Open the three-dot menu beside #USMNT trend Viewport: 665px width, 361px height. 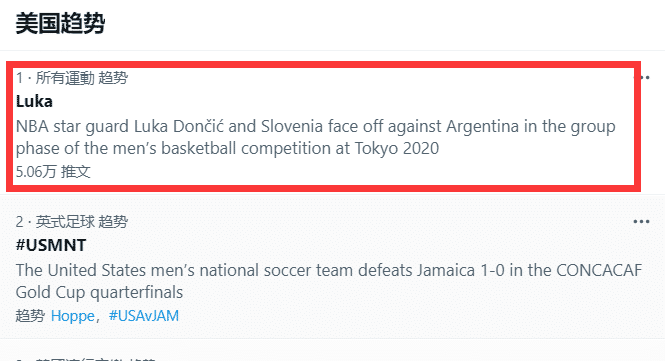pyautogui.click(x=641, y=222)
